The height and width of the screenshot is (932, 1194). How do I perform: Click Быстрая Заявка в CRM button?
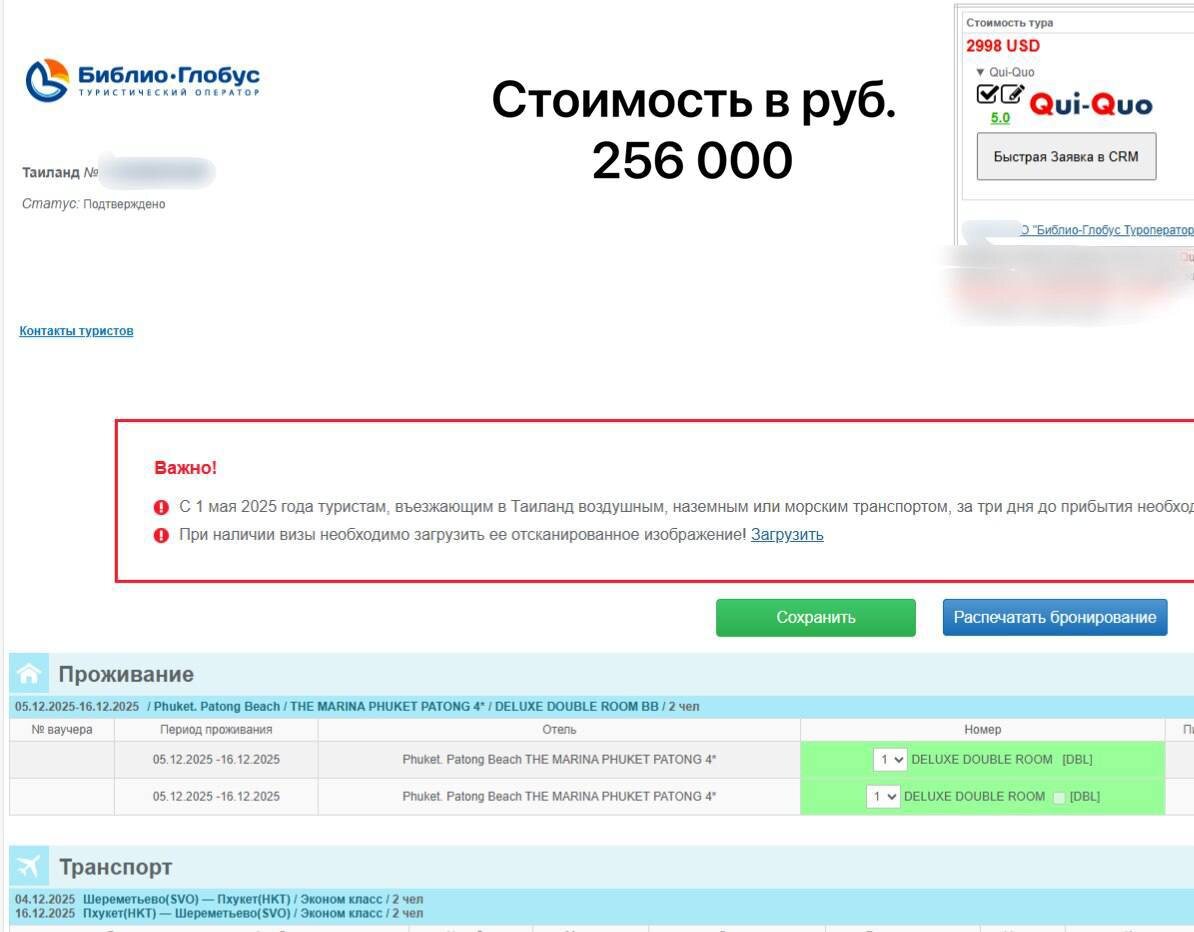pos(1066,157)
